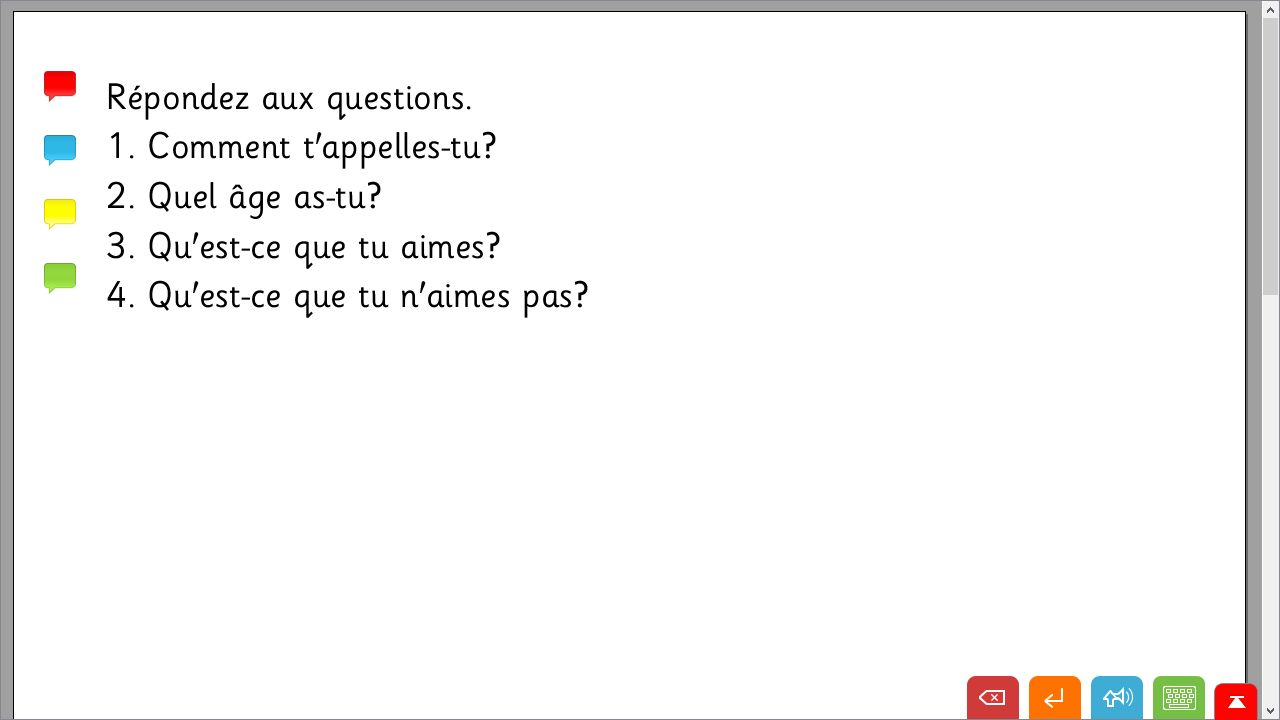Select the green speech bubble icon
Image resolution: width=1280 pixels, height=720 pixels.
coord(60,278)
